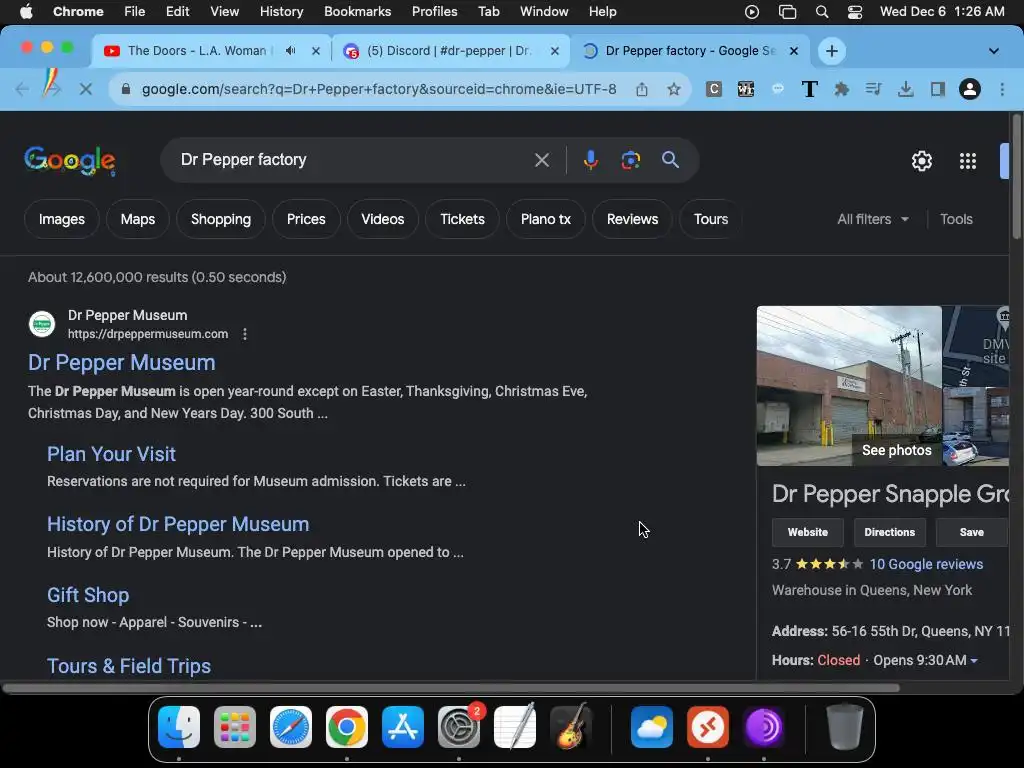Screen dimensions: 1024x768
Task: Close the Dr Pepper factory search tab
Action: pos(793,51)
